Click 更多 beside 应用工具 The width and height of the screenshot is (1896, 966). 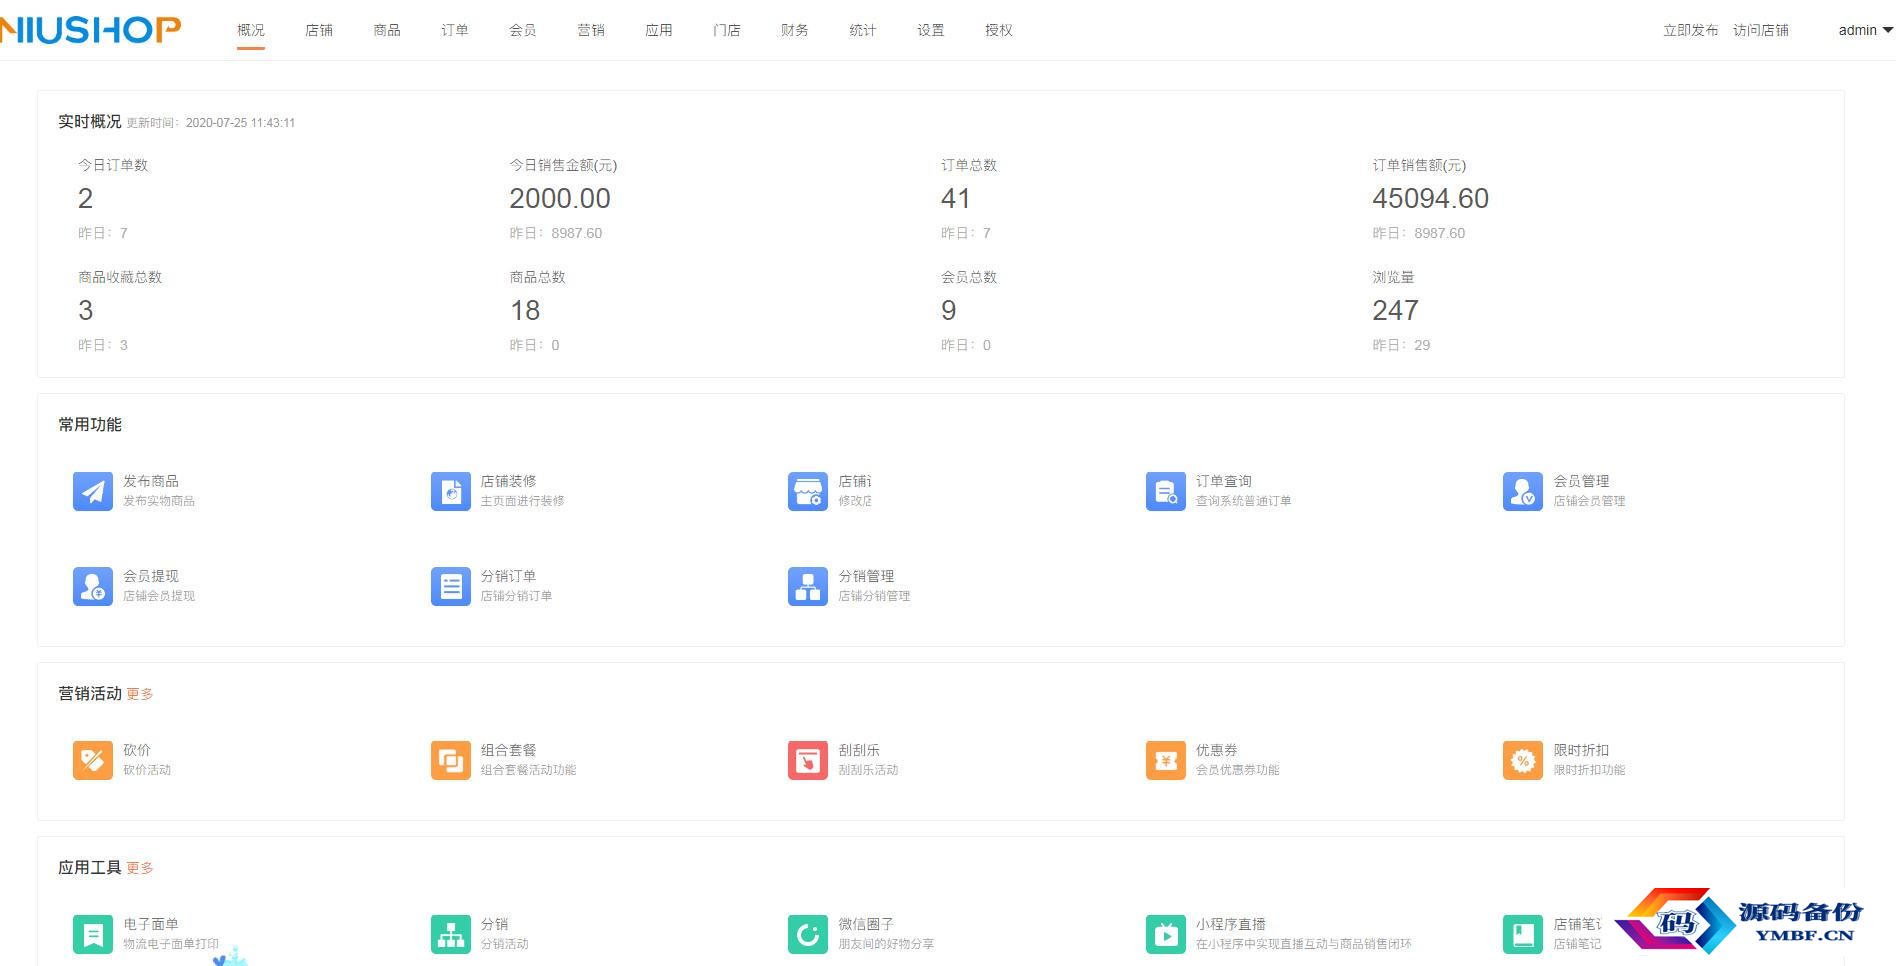pos(140,868)
